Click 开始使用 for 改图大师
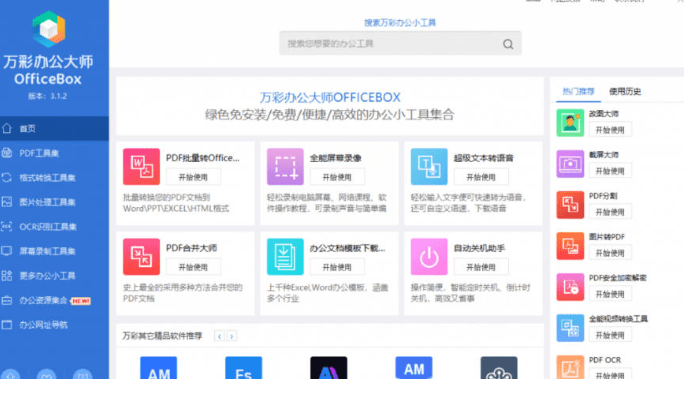The height and width of the screenshot is (396, 699). pos(610,130)
